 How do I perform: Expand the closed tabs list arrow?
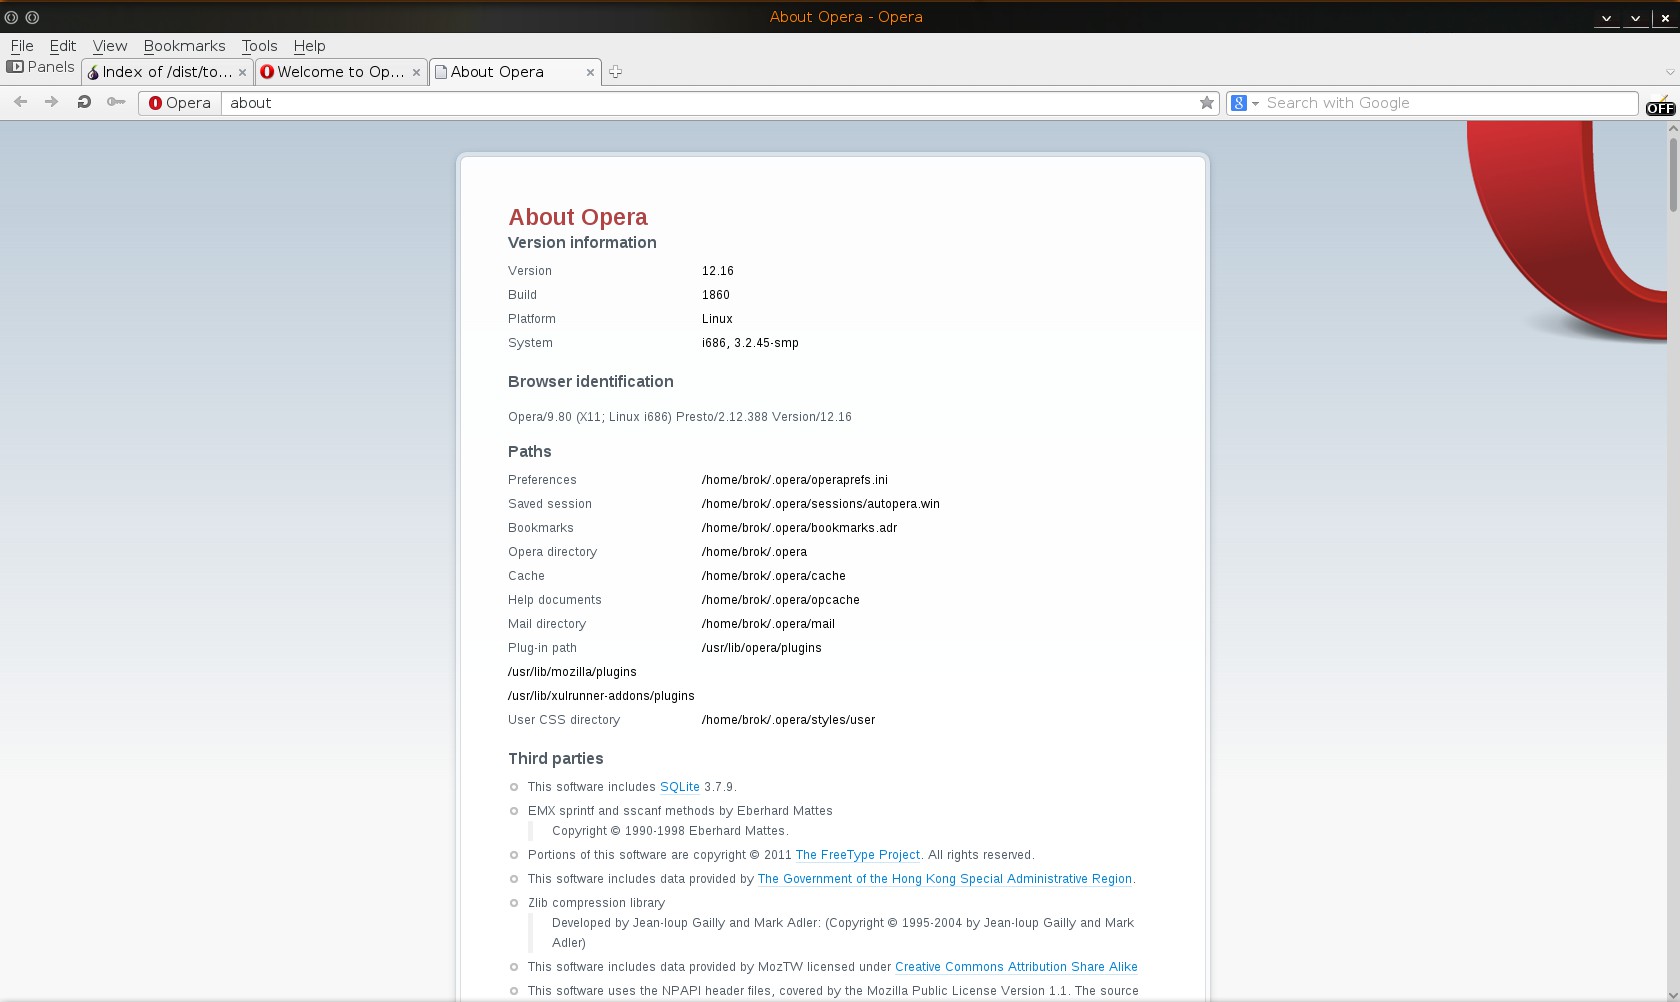(1669, 72)
